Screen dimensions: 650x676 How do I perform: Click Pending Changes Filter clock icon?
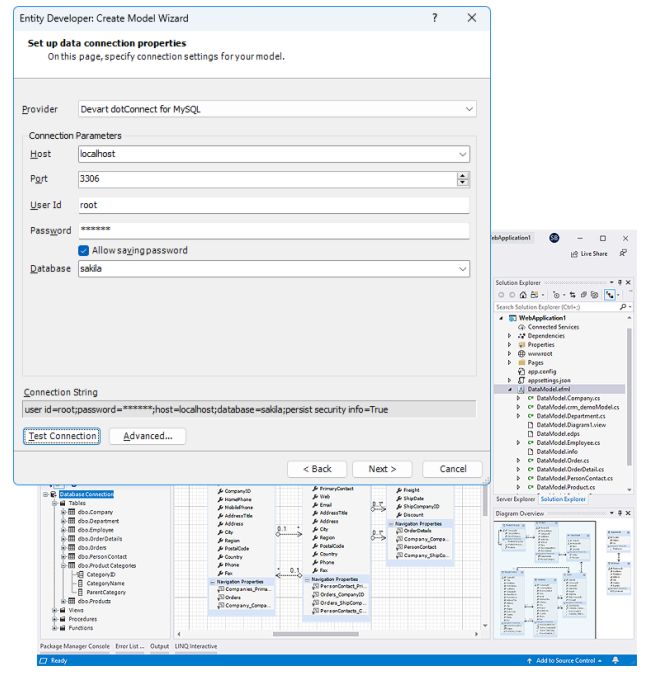[x=556, y=295]
